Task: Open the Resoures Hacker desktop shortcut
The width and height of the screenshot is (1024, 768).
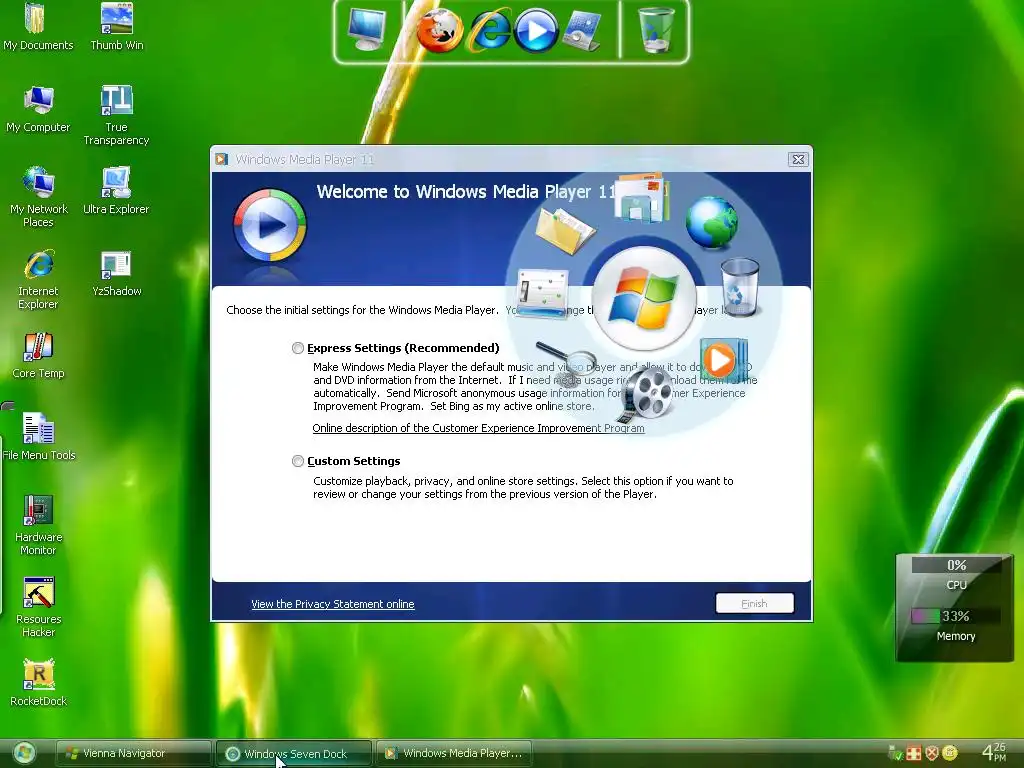Action: click(x=38, y=607)
